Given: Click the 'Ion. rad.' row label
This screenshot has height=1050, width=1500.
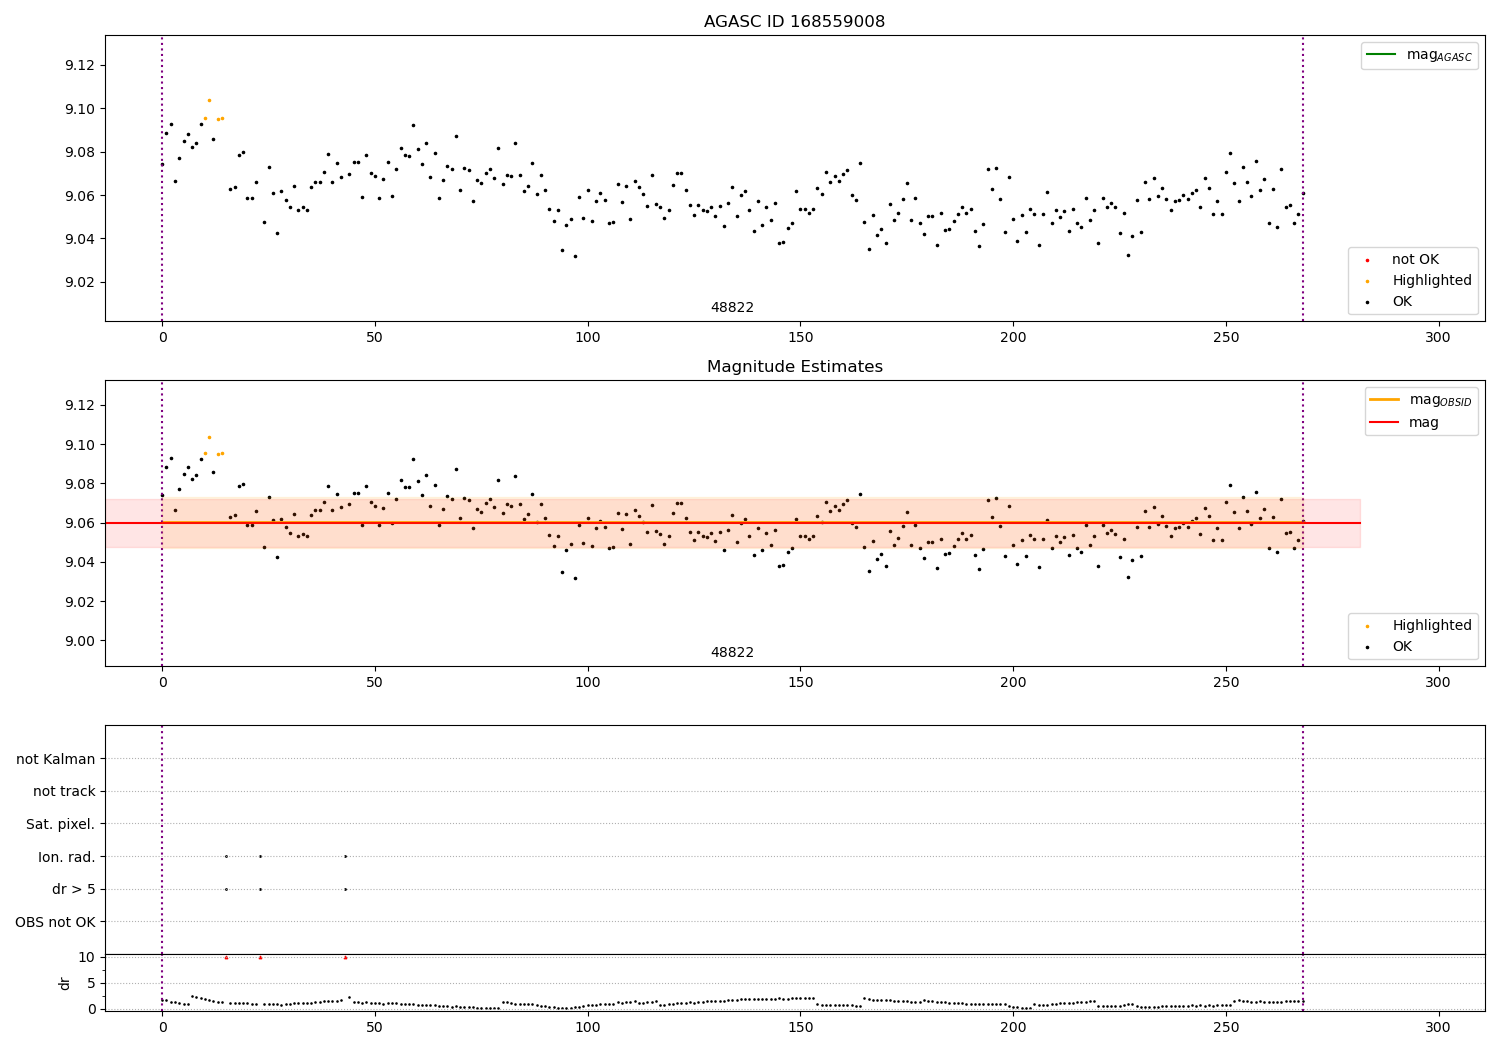Looking at the screenshot, I should (66, 858).
